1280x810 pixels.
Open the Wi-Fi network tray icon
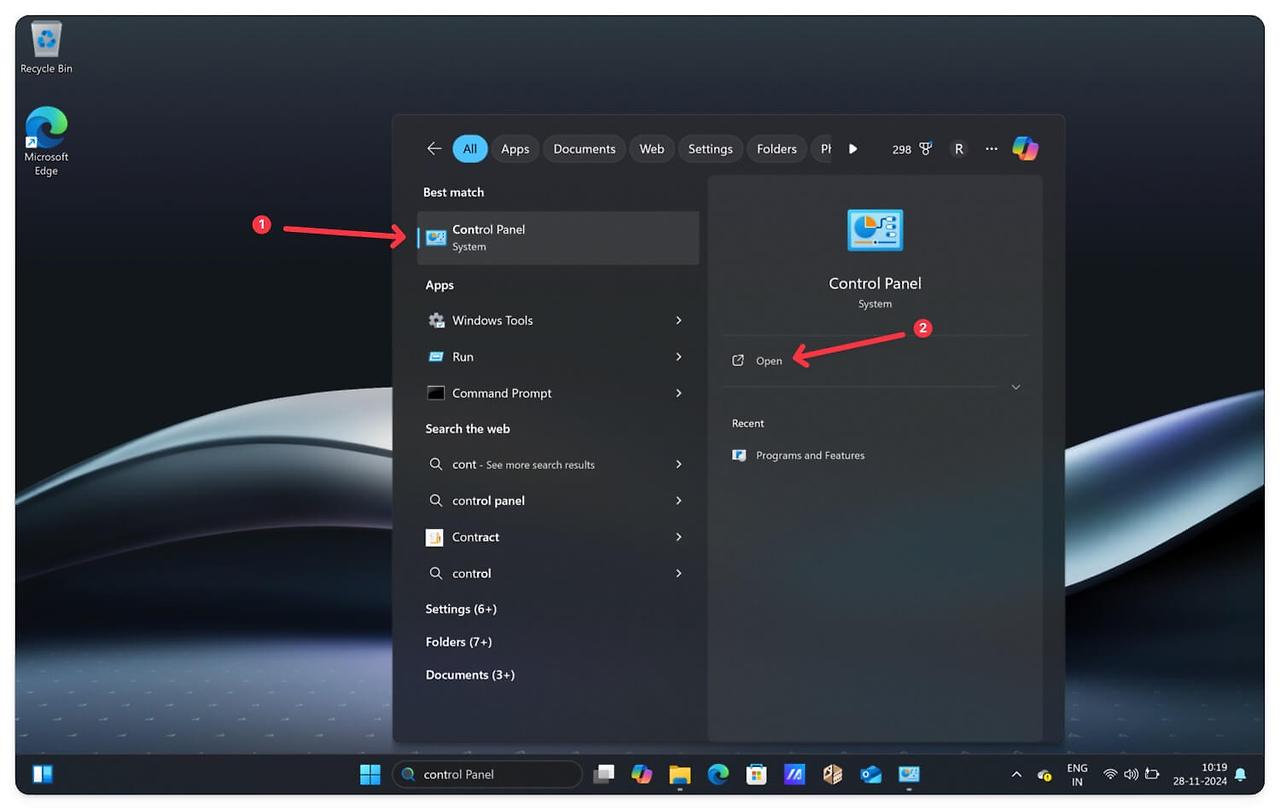[x=1110, y=774]
